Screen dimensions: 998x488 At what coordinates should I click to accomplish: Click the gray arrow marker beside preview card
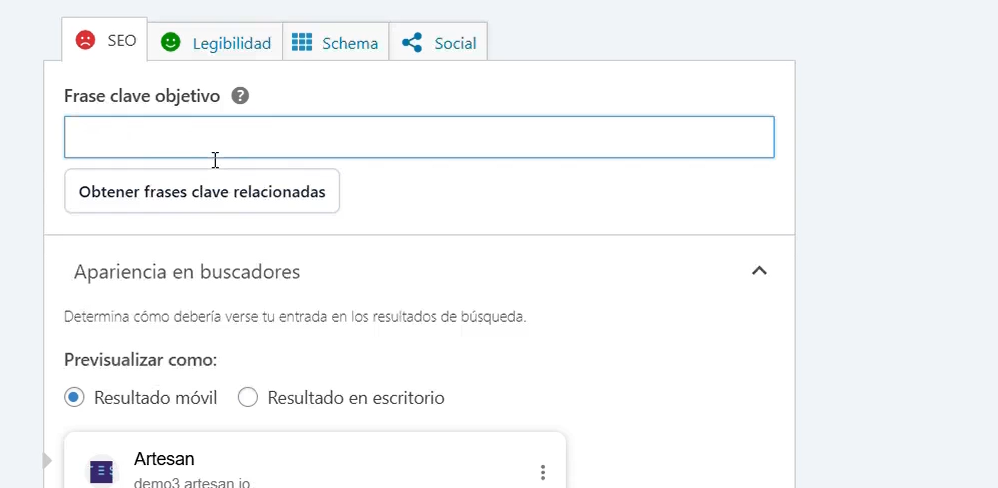pos(47,460)
